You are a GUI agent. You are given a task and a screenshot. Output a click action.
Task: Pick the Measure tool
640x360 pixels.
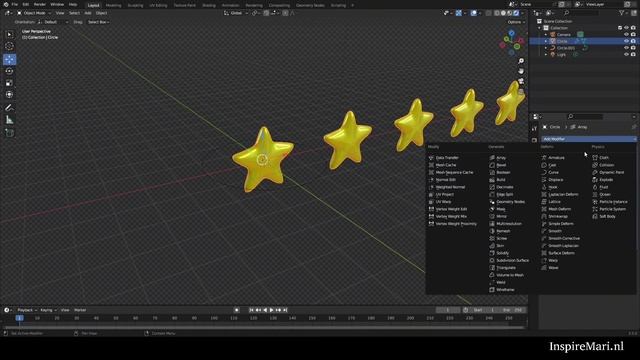point(9,120)
